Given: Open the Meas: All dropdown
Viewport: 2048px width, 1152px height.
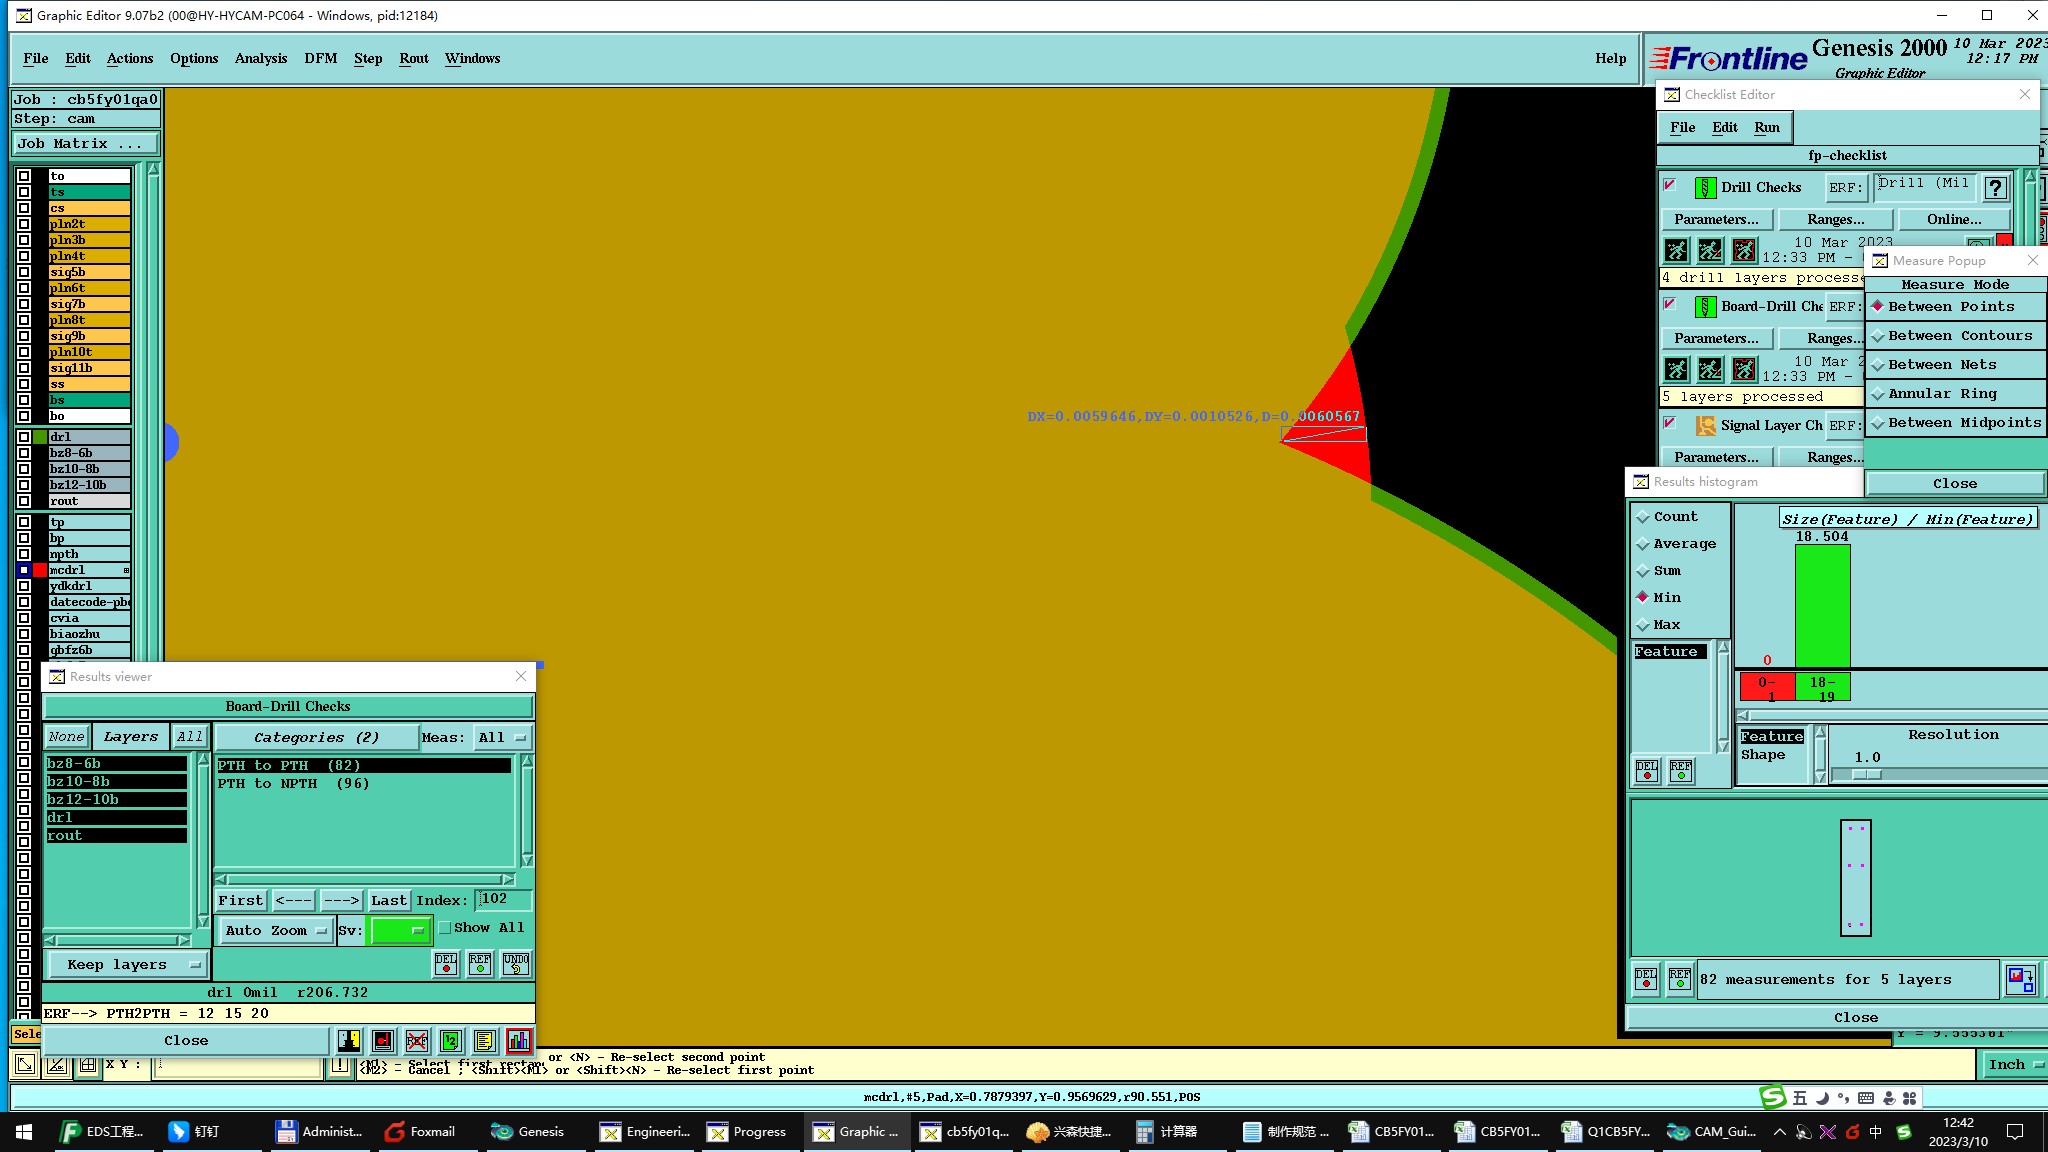Looking at the screenshot, I should point(501,738).
